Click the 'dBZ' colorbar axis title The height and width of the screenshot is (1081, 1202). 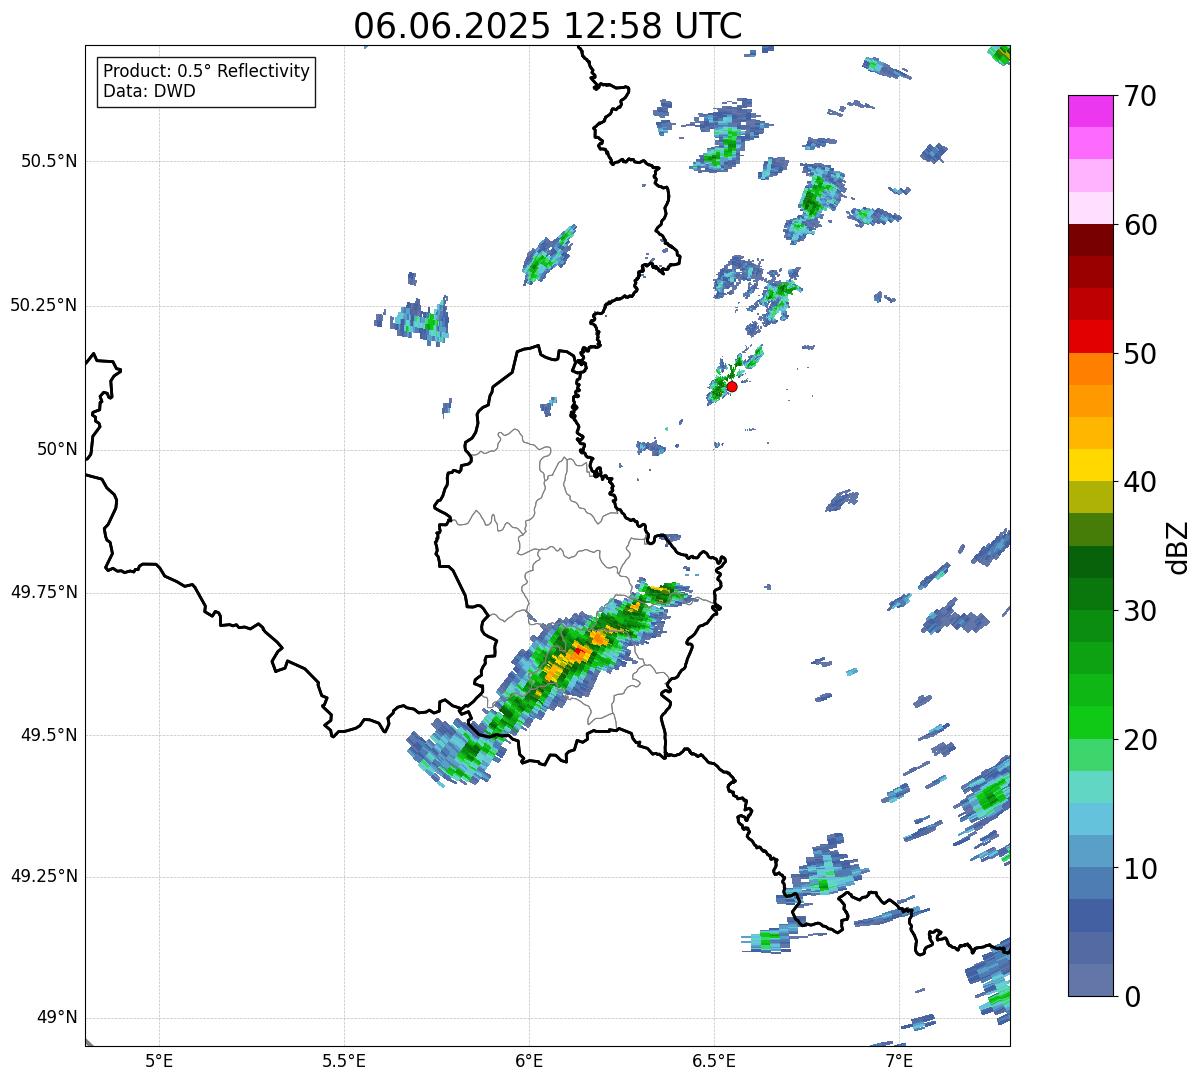1178,546
